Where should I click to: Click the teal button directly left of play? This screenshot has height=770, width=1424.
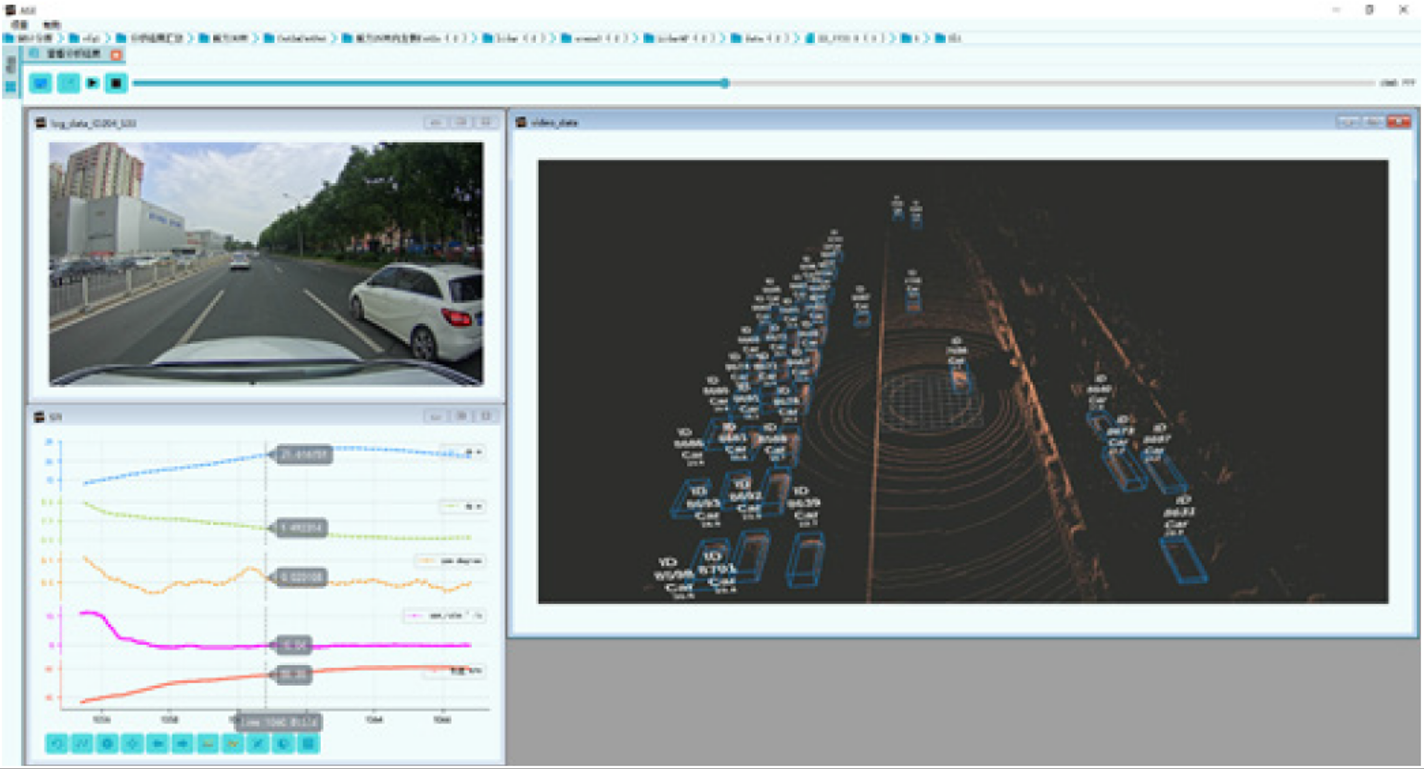(68, 83)
